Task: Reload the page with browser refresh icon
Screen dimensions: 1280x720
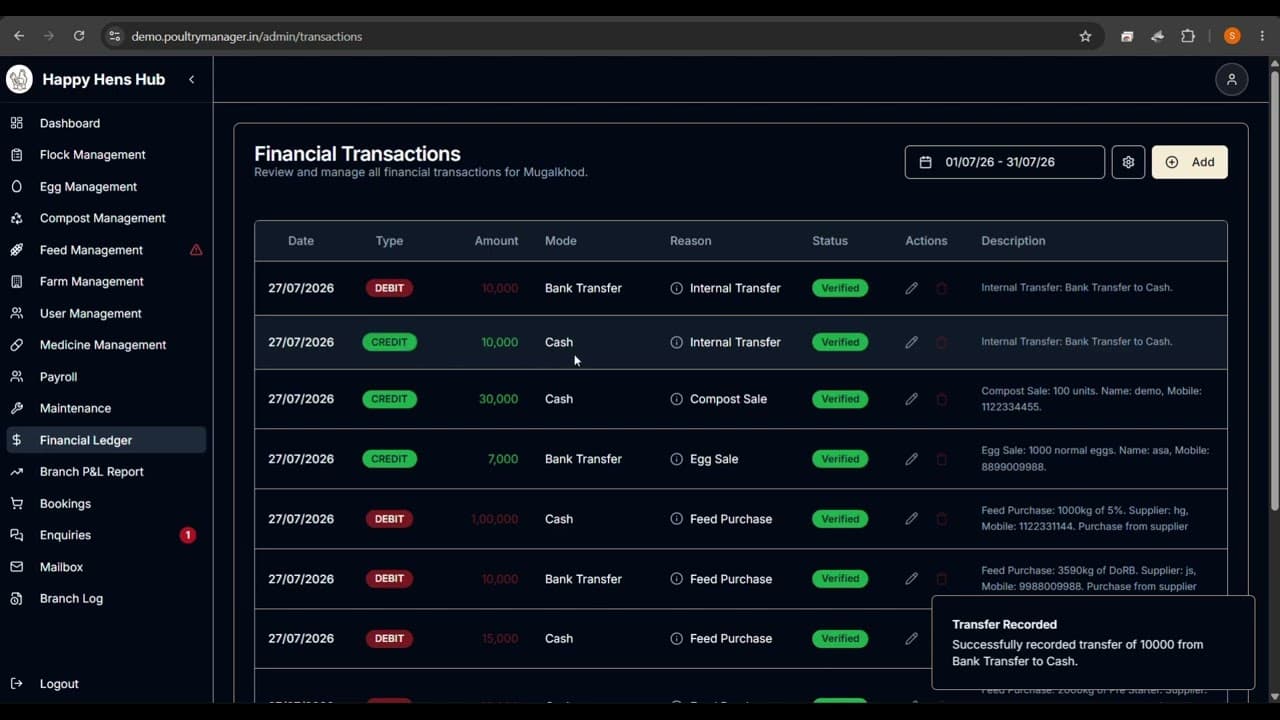Action: [x=79, y=36]
